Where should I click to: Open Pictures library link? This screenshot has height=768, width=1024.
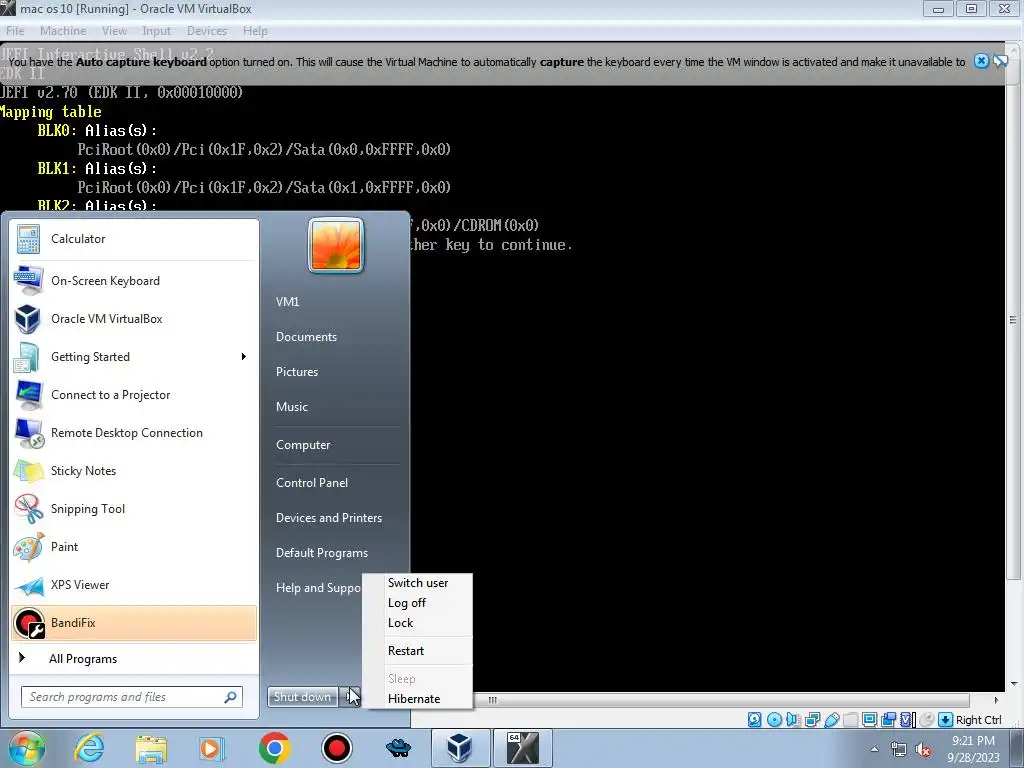[297, 372]
